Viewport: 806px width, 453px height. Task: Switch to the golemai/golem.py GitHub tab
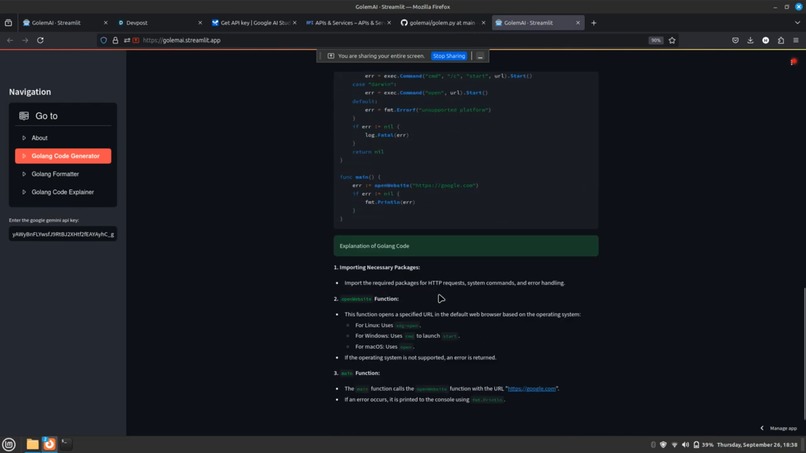pyautogui.click(x=441, y=23)
